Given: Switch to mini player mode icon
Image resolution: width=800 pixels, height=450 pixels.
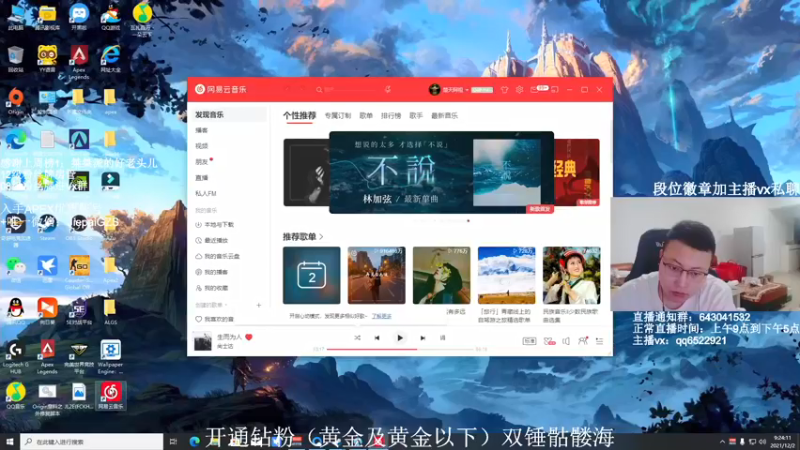Looking at the screenshot, I should (555, 89).
